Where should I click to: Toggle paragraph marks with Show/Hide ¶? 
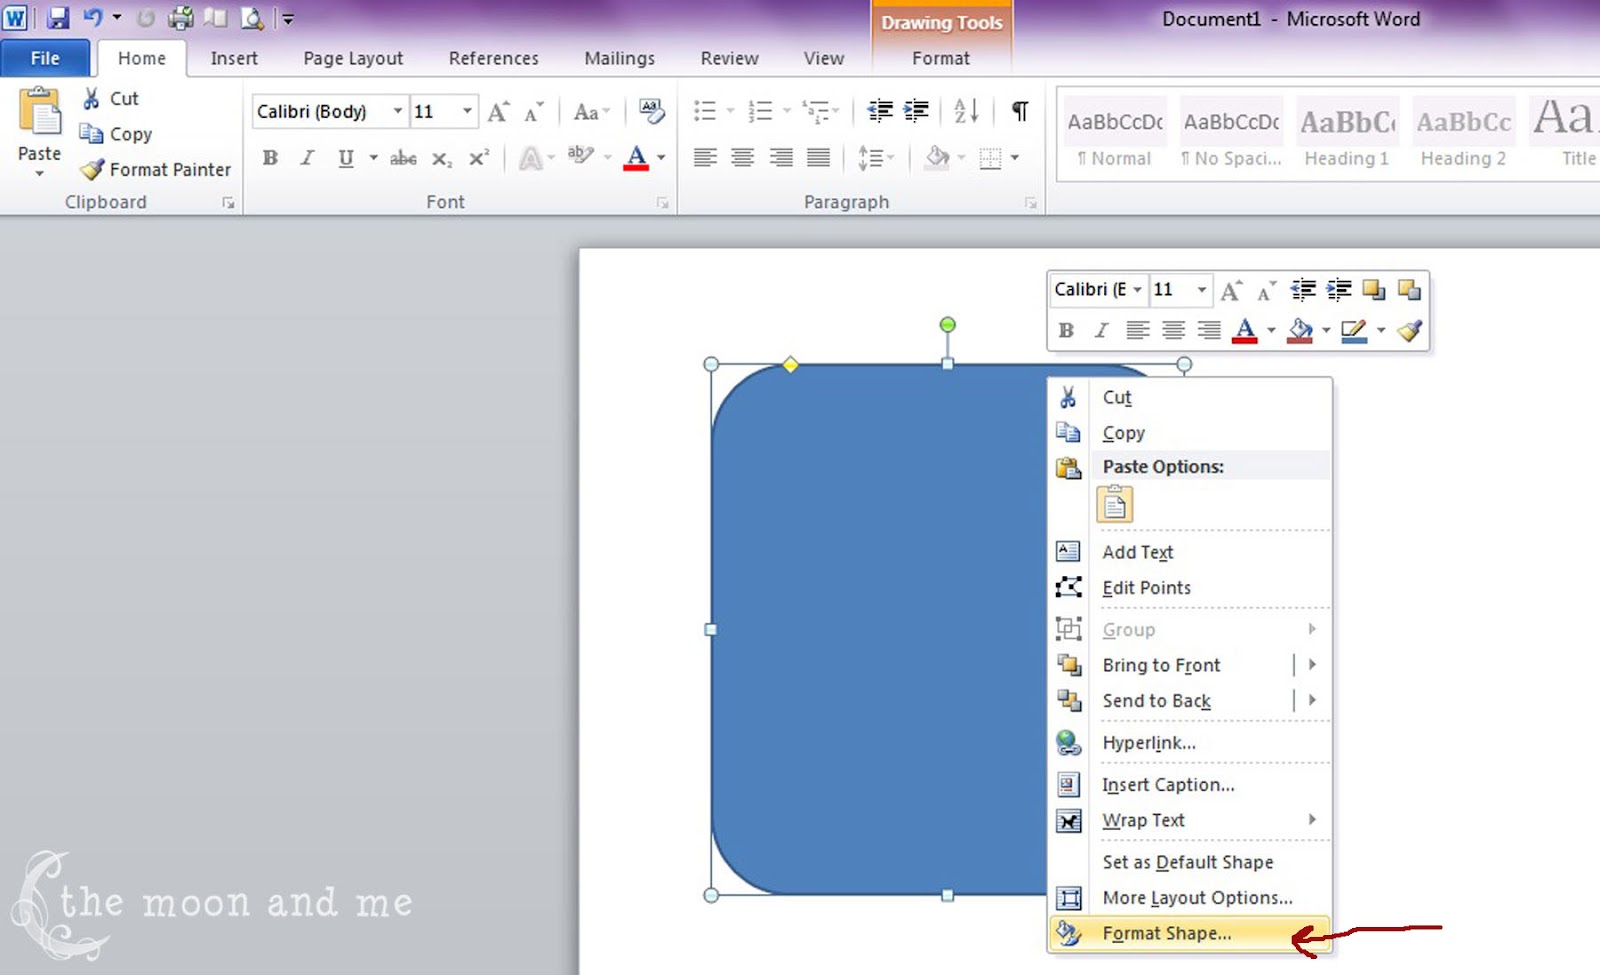pyautogui.click(x=1018, y=111)
